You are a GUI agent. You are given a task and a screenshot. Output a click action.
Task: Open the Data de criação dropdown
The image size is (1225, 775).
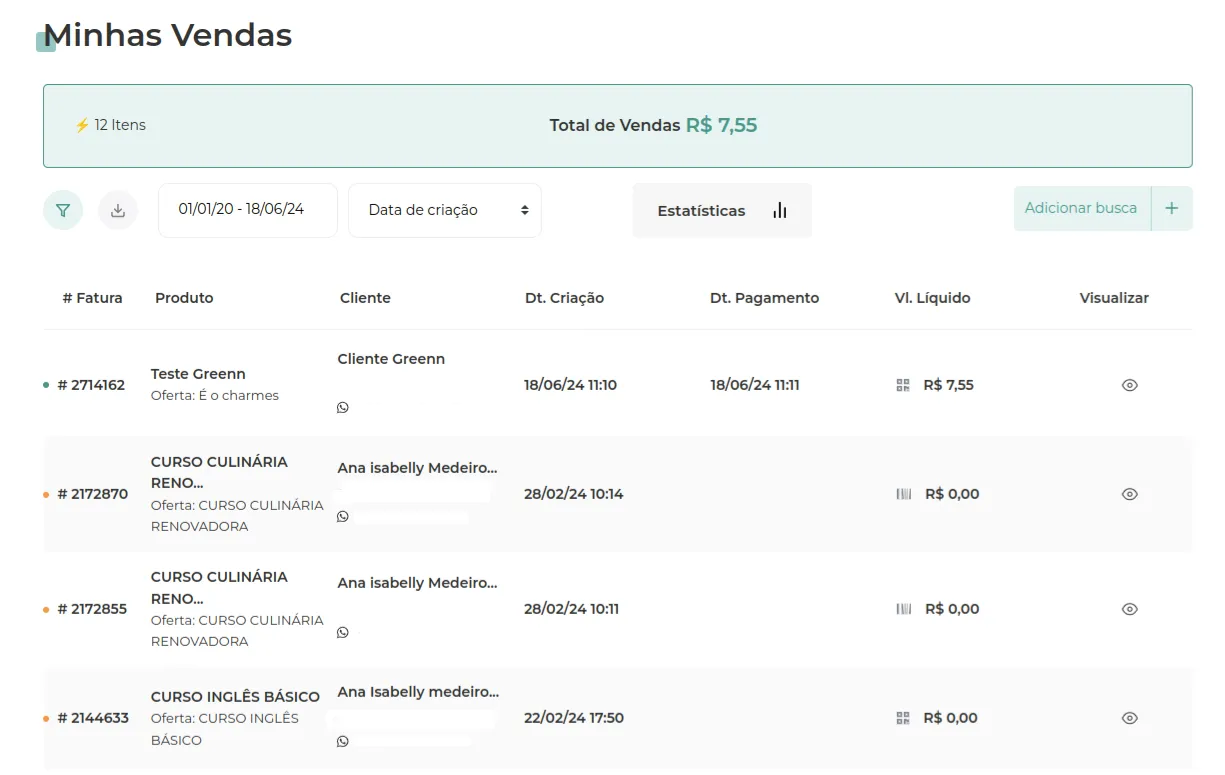pos(445,210)
